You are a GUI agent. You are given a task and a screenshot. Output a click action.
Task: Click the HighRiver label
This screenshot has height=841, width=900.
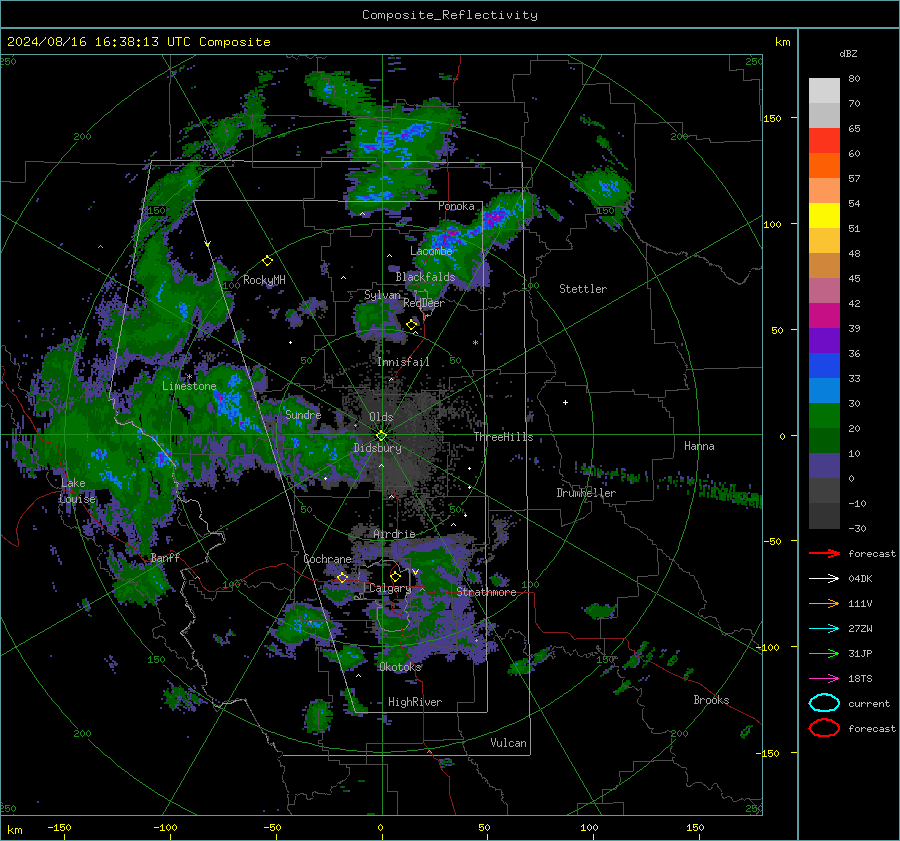pyautogui.click(x=414, y=702)
